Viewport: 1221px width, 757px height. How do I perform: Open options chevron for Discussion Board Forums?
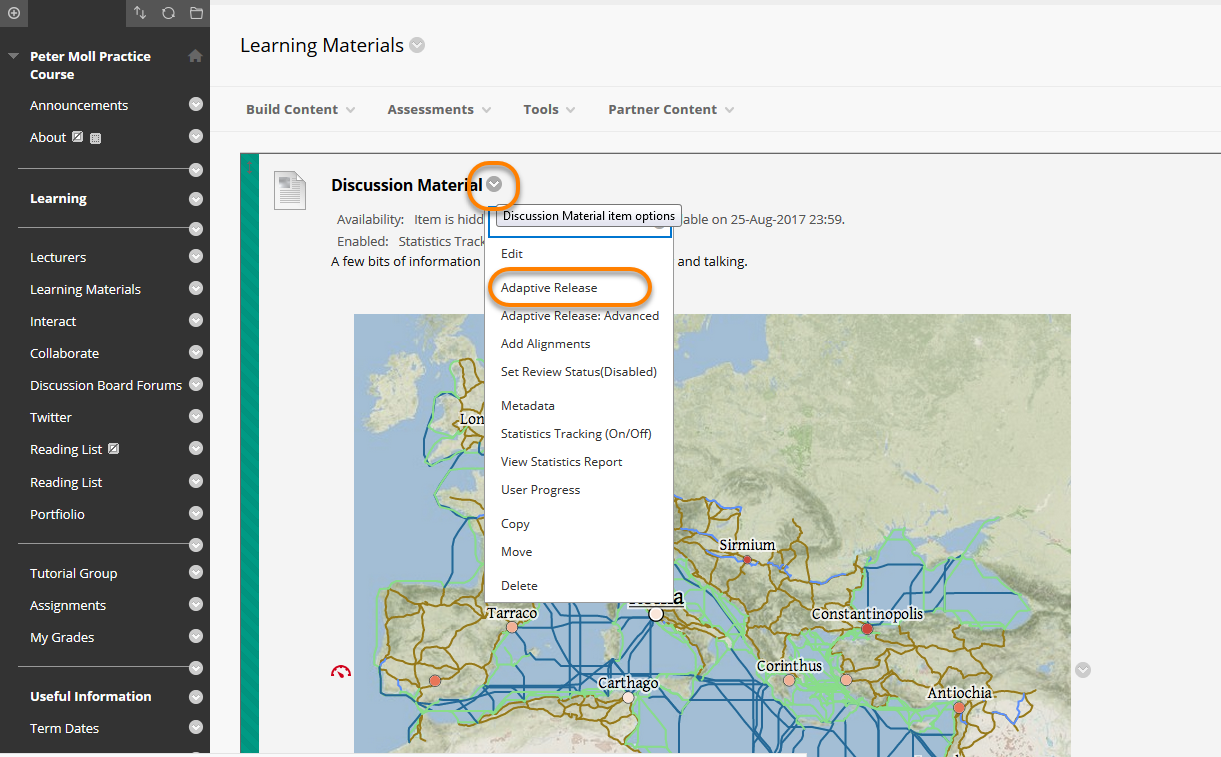(x=196, y=384)
